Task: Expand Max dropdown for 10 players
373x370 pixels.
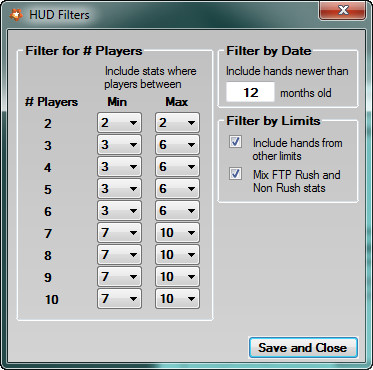Action: (177, 299)
